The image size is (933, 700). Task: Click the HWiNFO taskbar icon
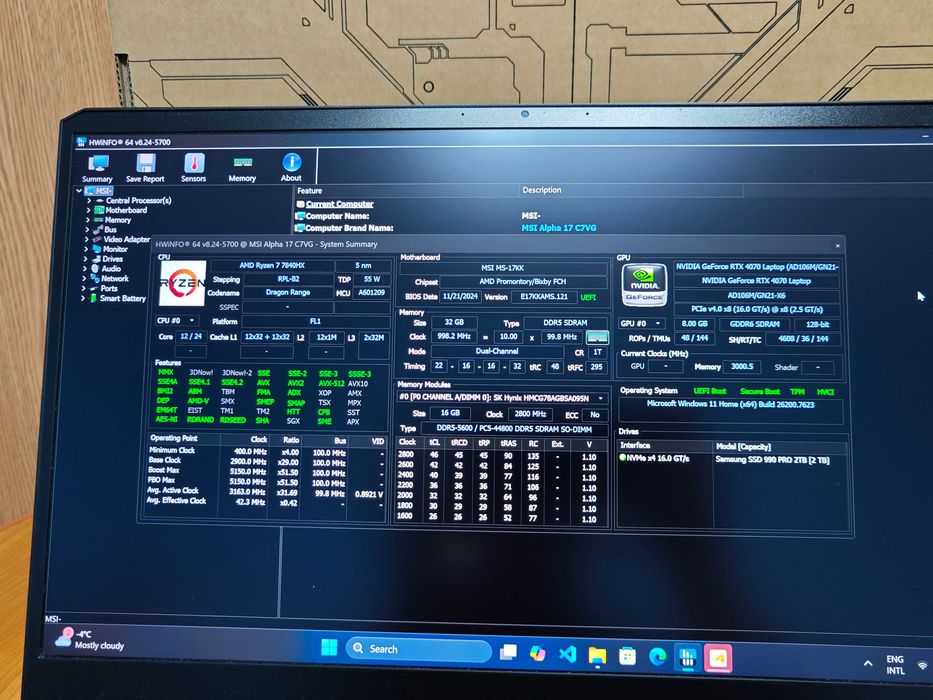click(x=688, y=658)
